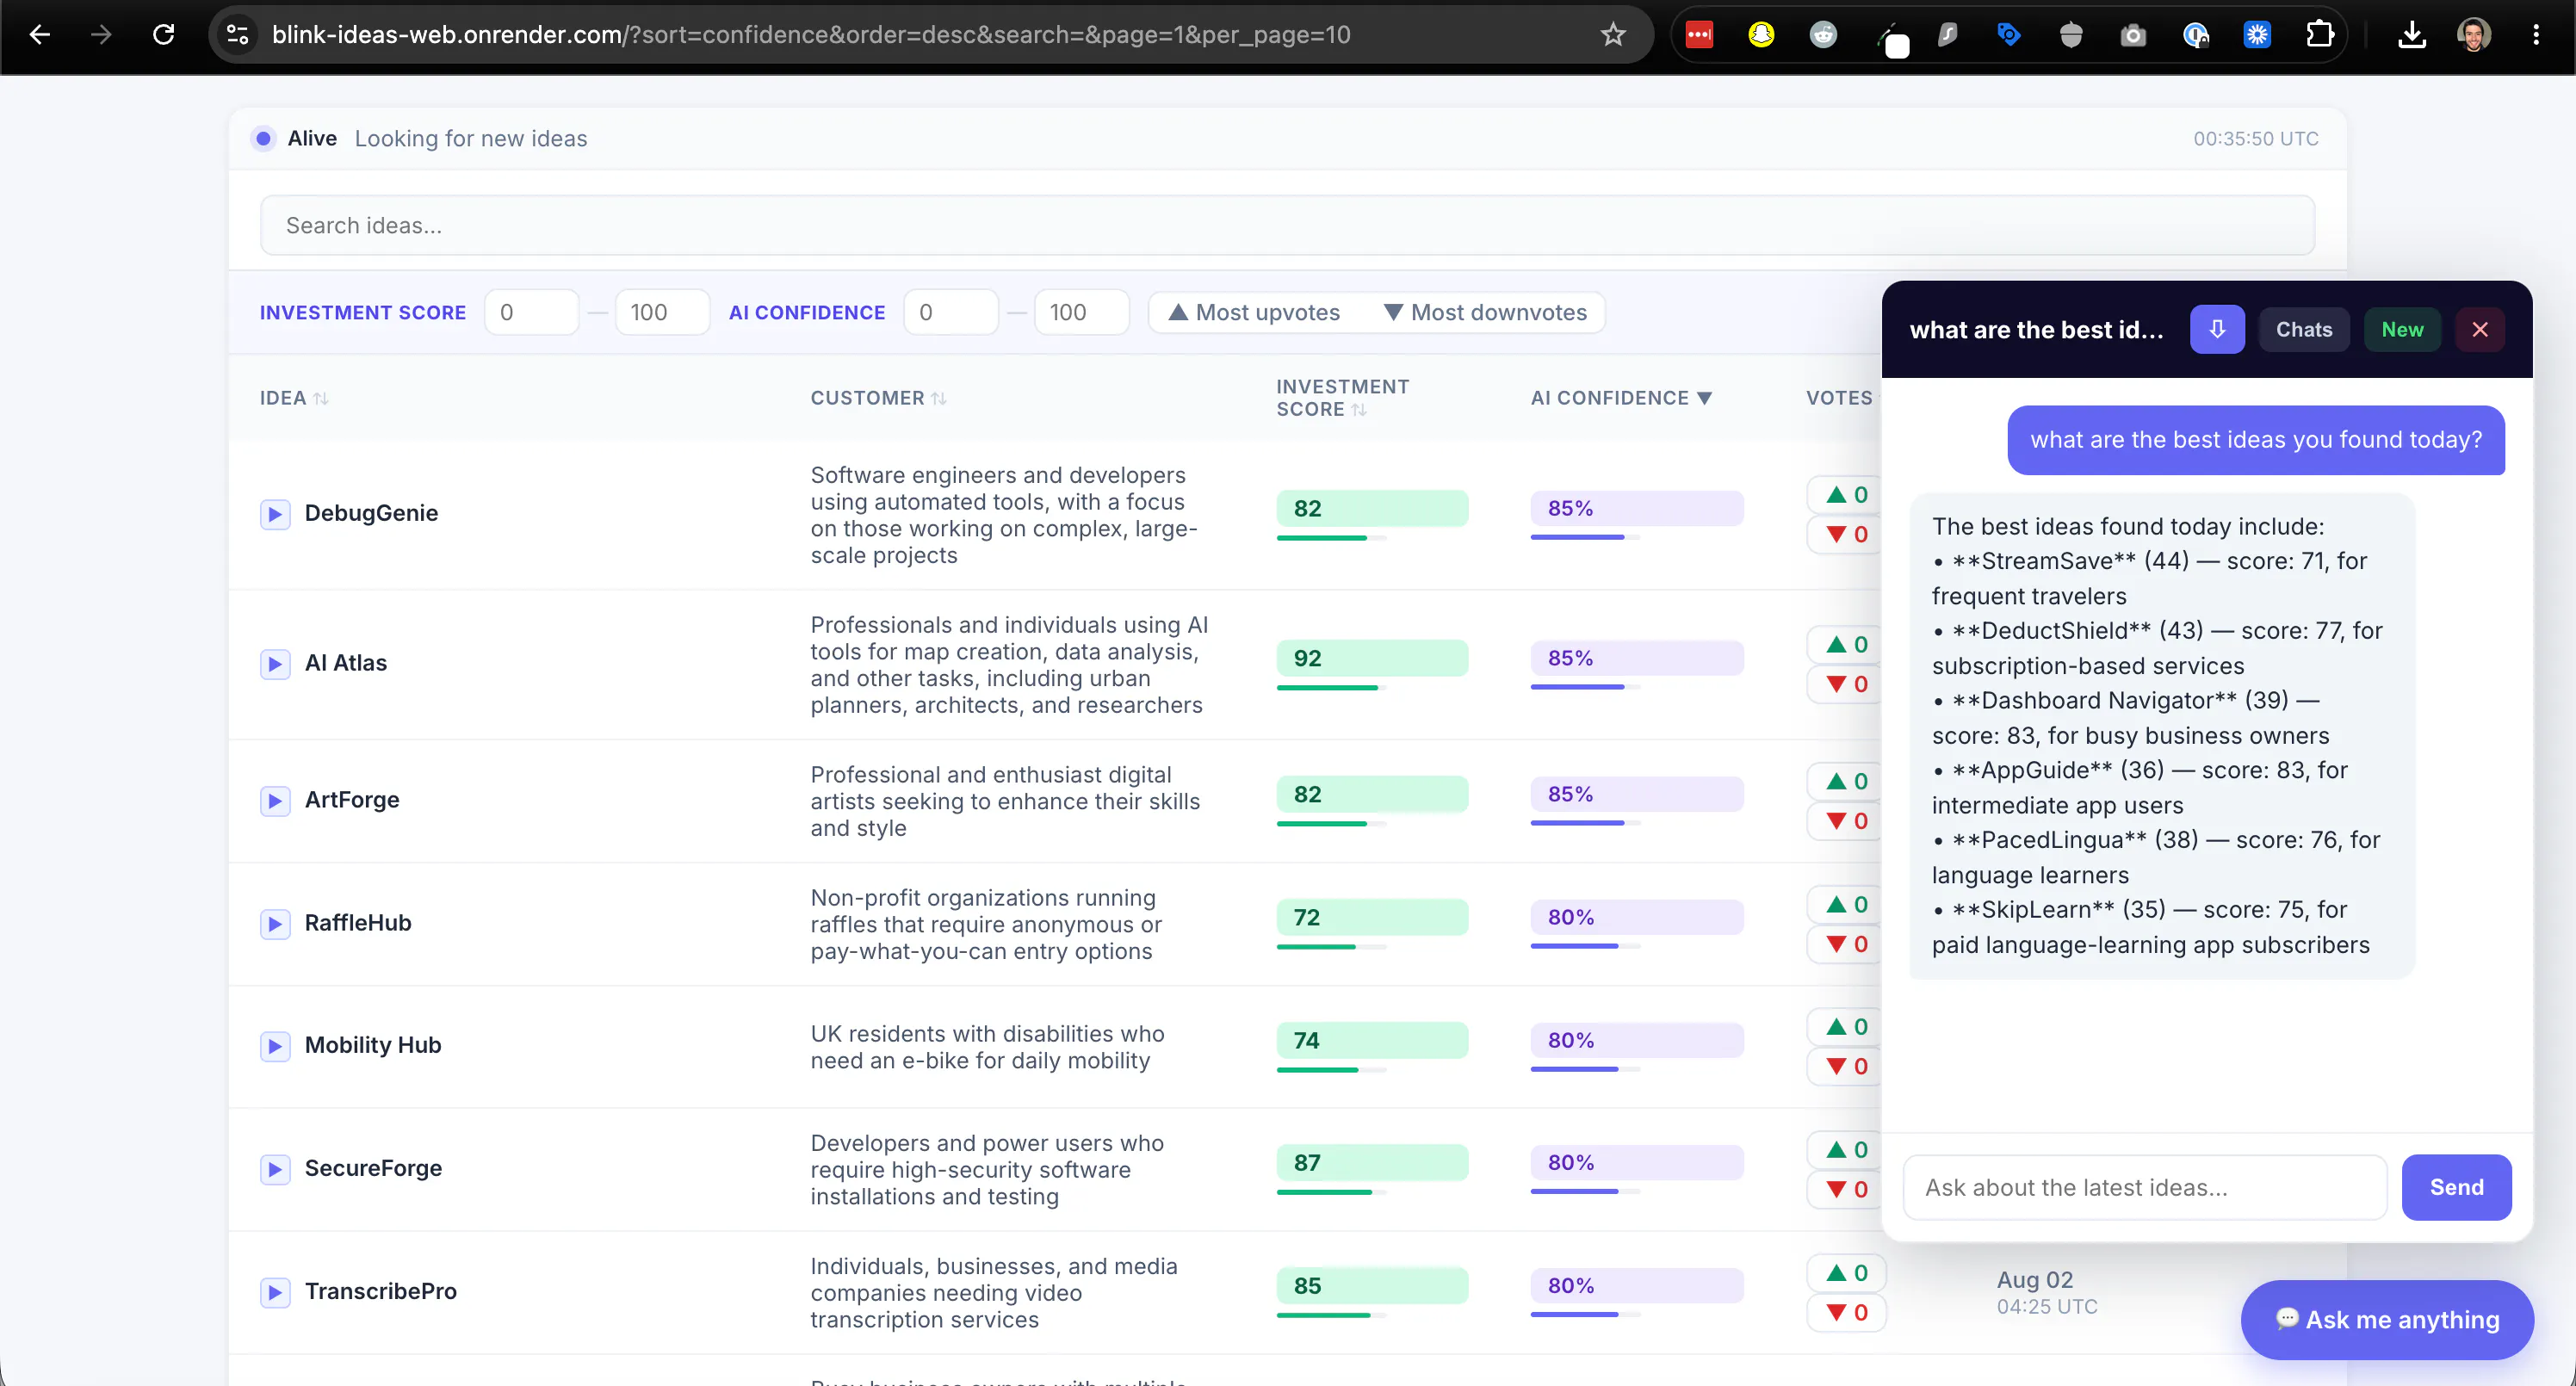Expand the TranscribePro idea row
2576x1386 pixels.
pos(275,1292)
